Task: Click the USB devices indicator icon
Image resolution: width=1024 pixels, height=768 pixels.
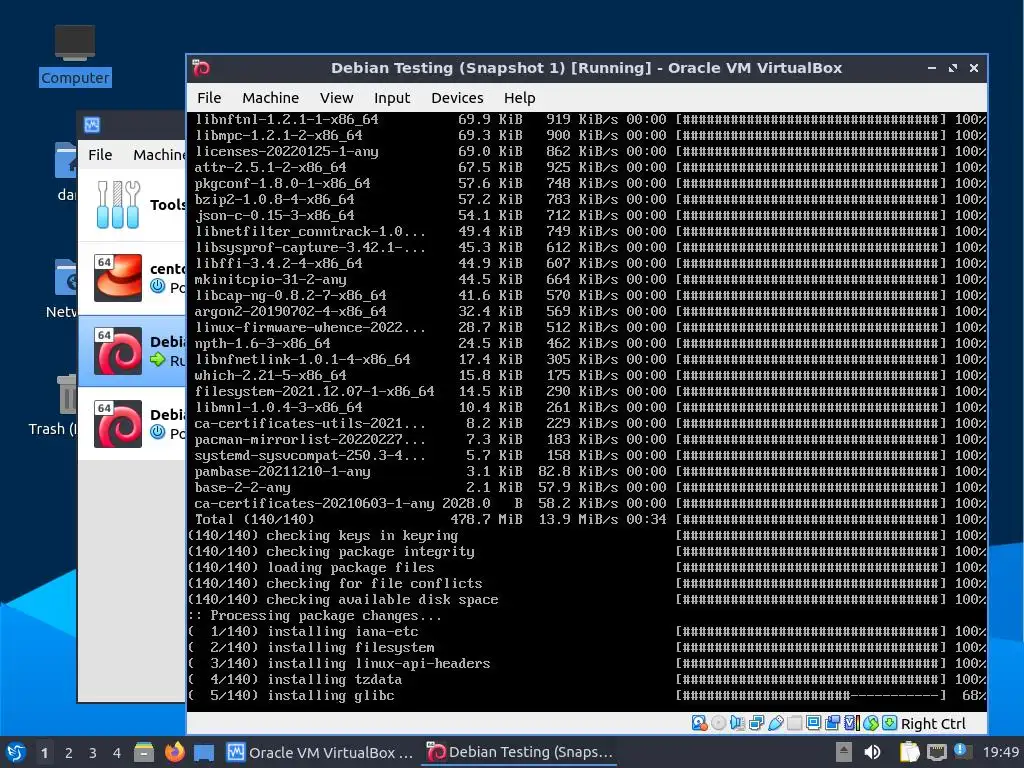Action: point(775,723)
